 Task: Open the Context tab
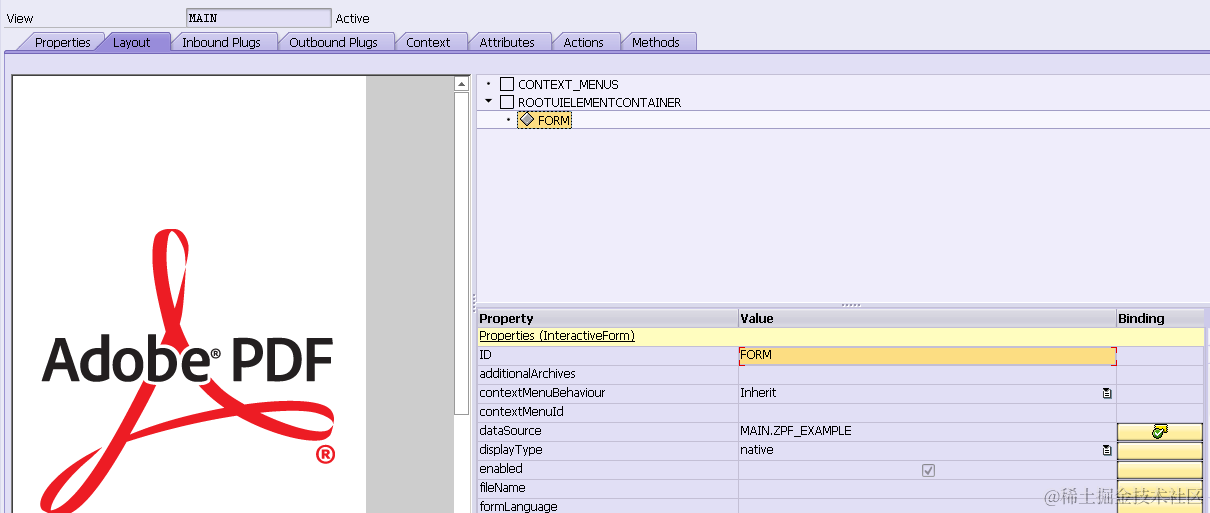pyautogui.click(x=428, y=42)
